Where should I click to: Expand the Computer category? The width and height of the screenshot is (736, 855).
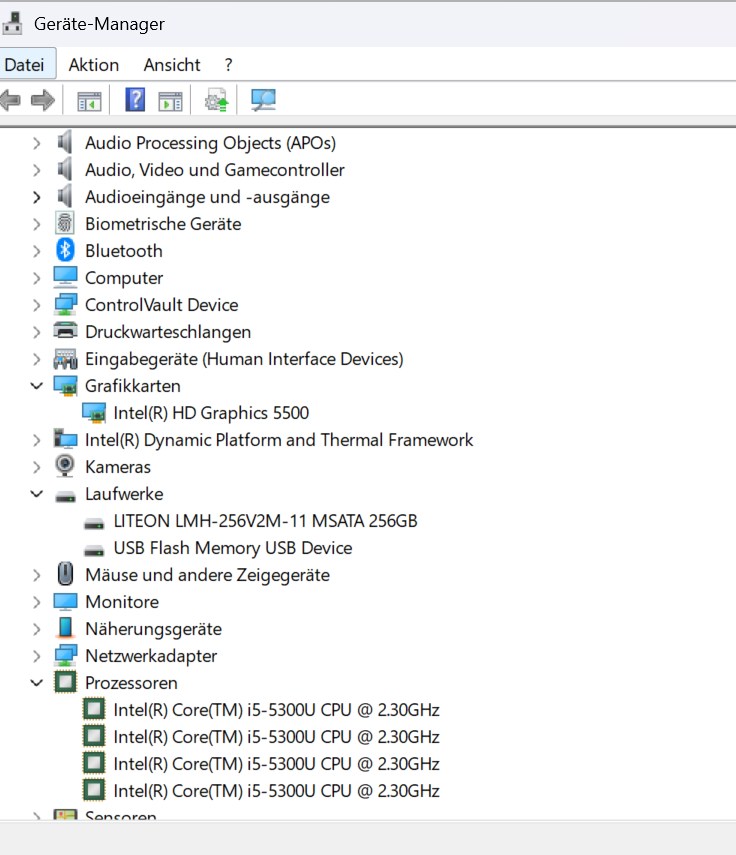(37, 278)
